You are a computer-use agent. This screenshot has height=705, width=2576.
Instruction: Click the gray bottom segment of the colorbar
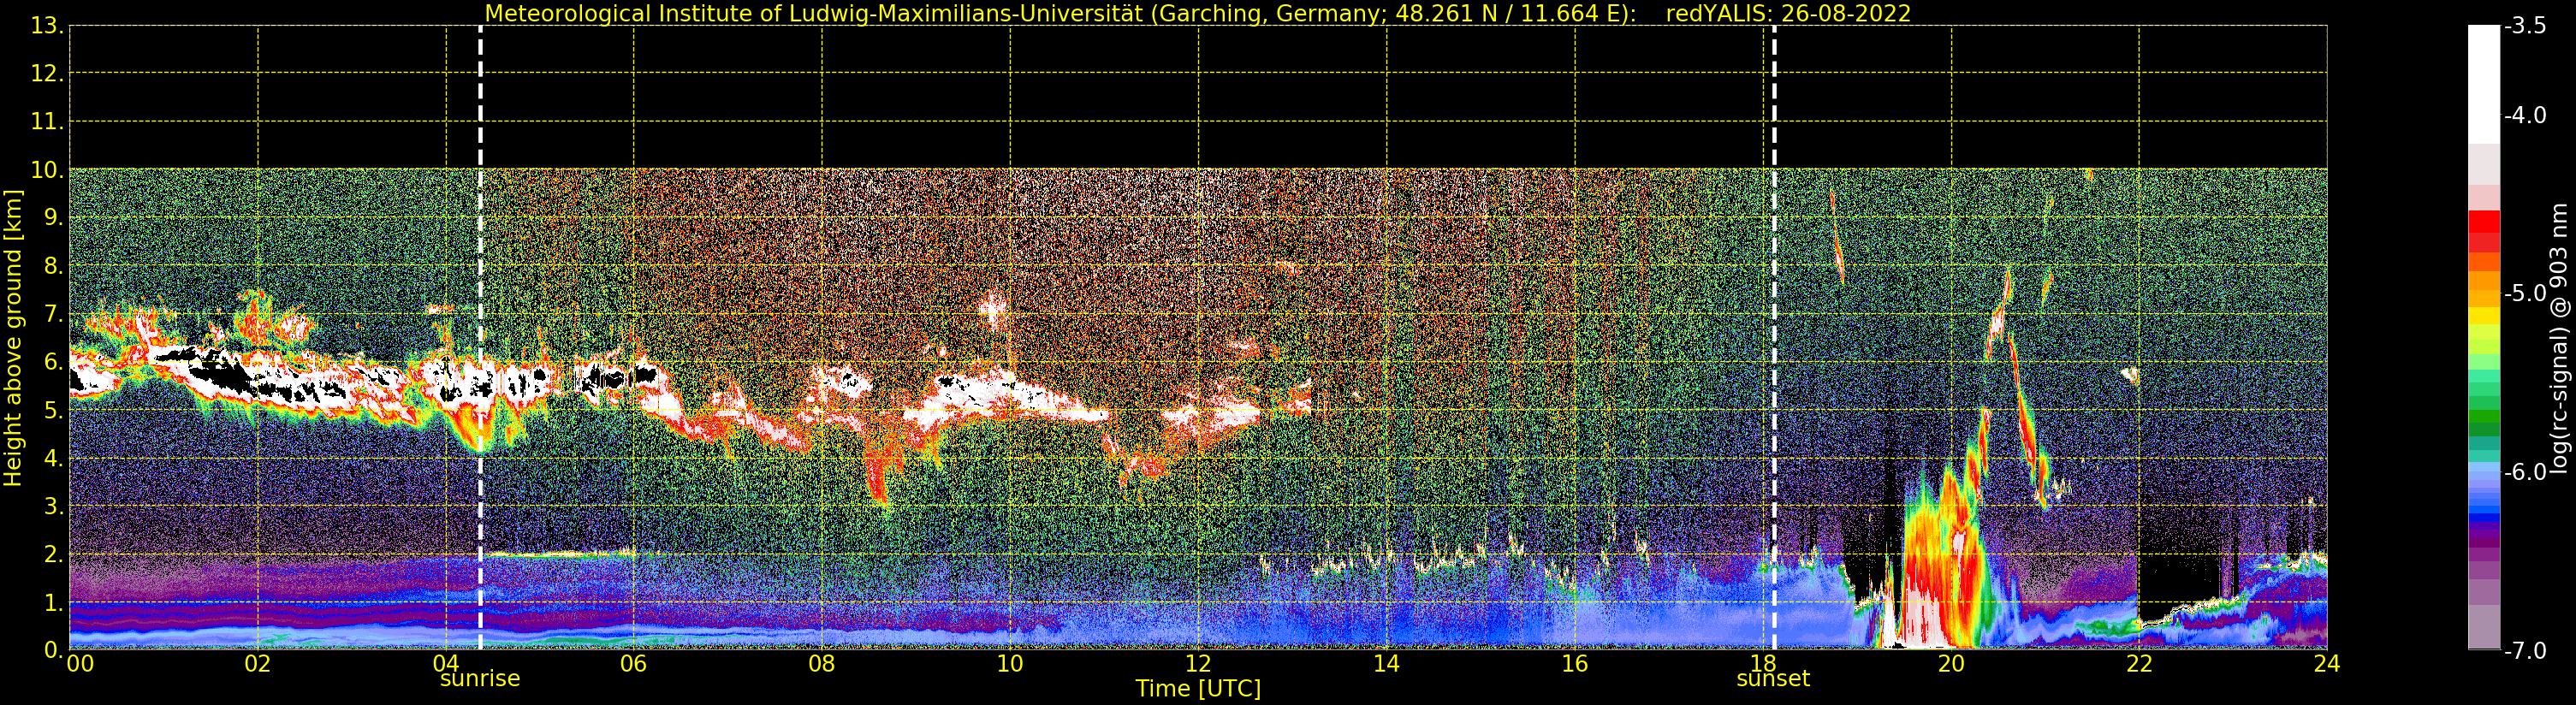[2484, 627]
